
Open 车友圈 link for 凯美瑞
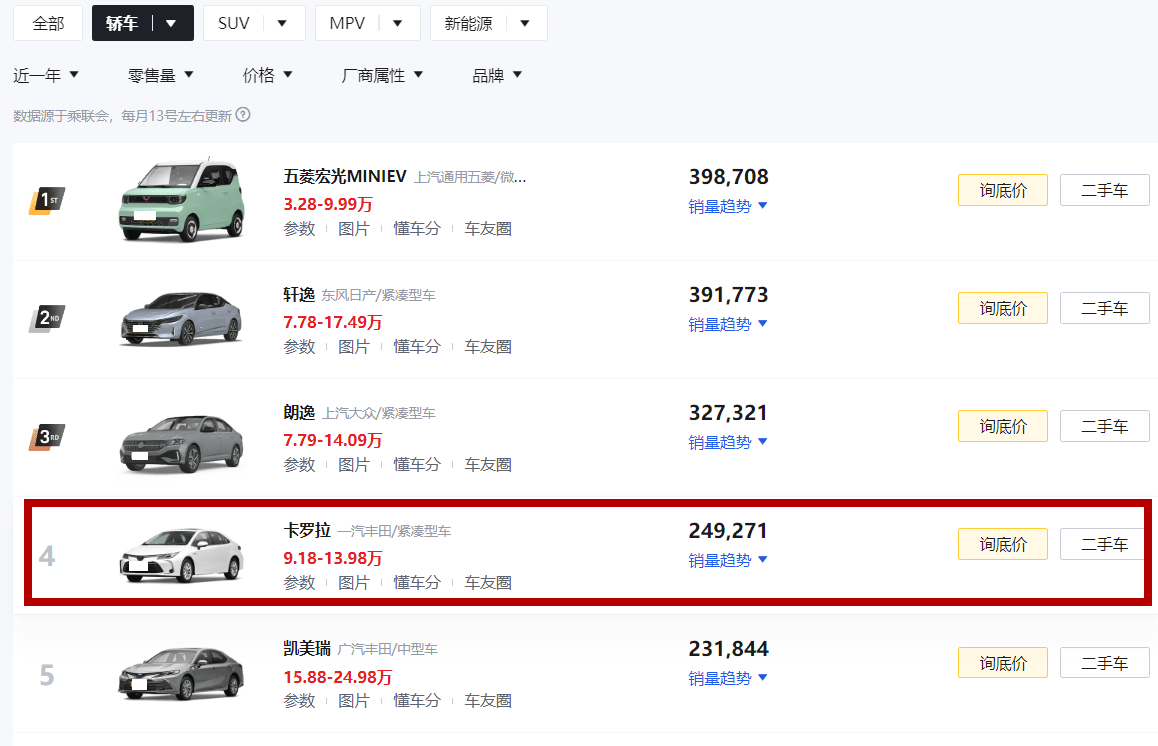pyautogui.click(x=488, y=701)
